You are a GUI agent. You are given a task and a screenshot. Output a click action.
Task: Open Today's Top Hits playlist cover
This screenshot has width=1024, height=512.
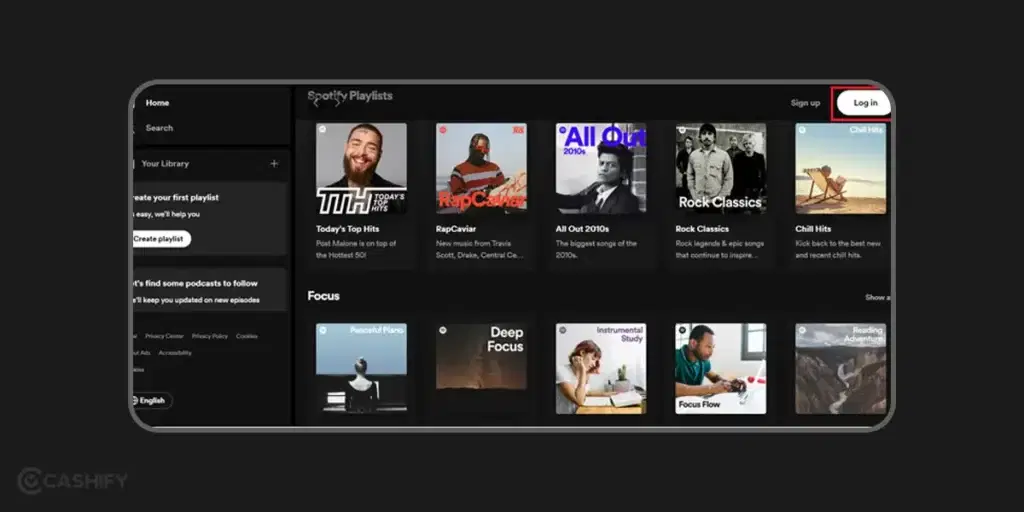click(361, 168)
